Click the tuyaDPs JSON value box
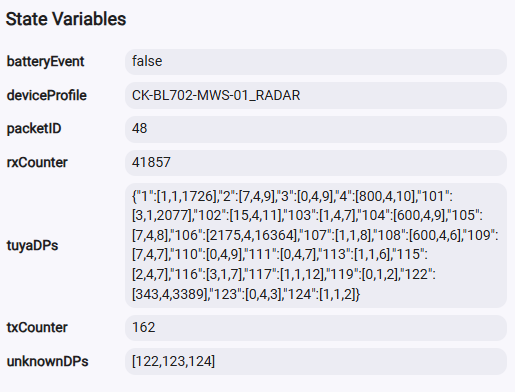The image size is (515, 392). pos(316,245)
